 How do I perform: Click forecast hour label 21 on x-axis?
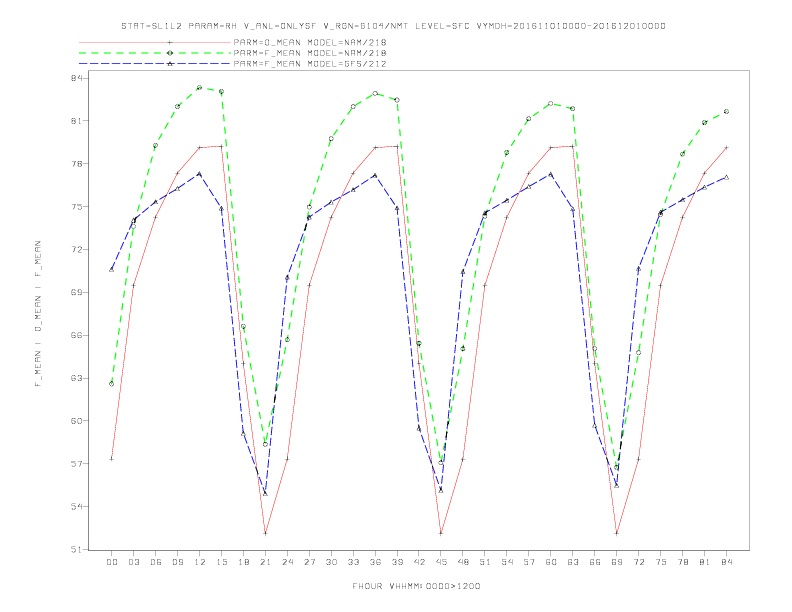[x=265, y=562]
